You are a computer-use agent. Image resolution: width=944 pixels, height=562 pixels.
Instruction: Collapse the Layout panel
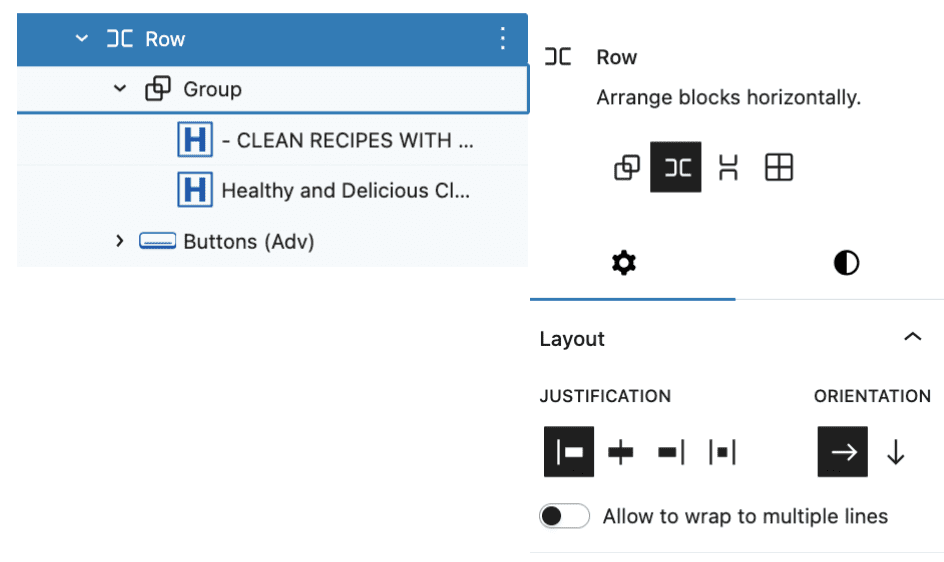(x=913, y=337)
